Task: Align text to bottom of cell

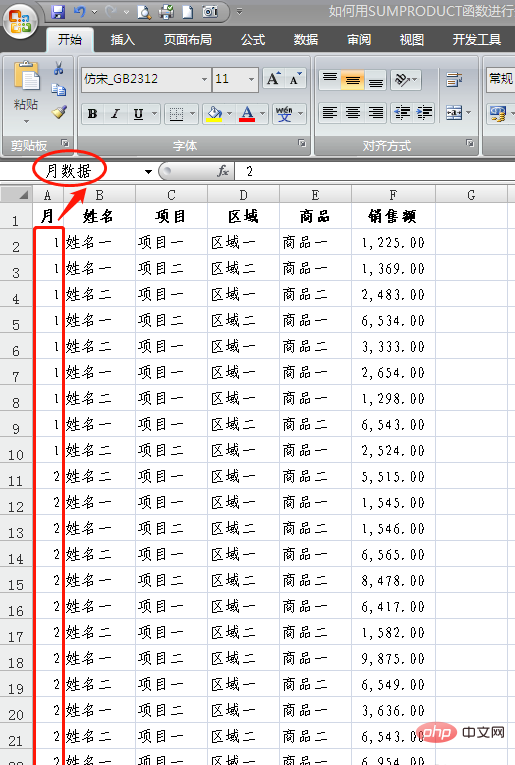Action: pos(375,80)
